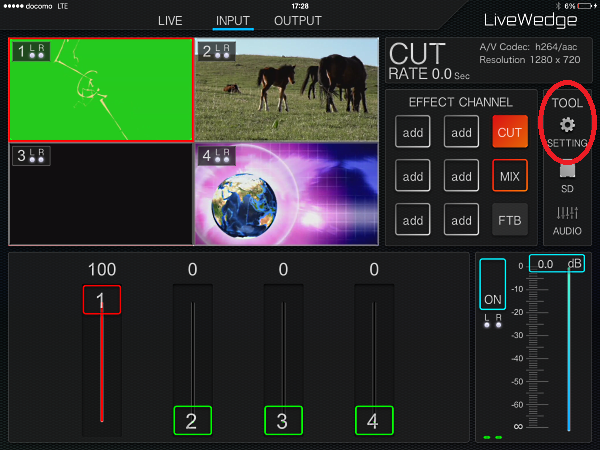Click the green channel 2 fader handle
The image size is (600, 450).
tap(192, 421)
